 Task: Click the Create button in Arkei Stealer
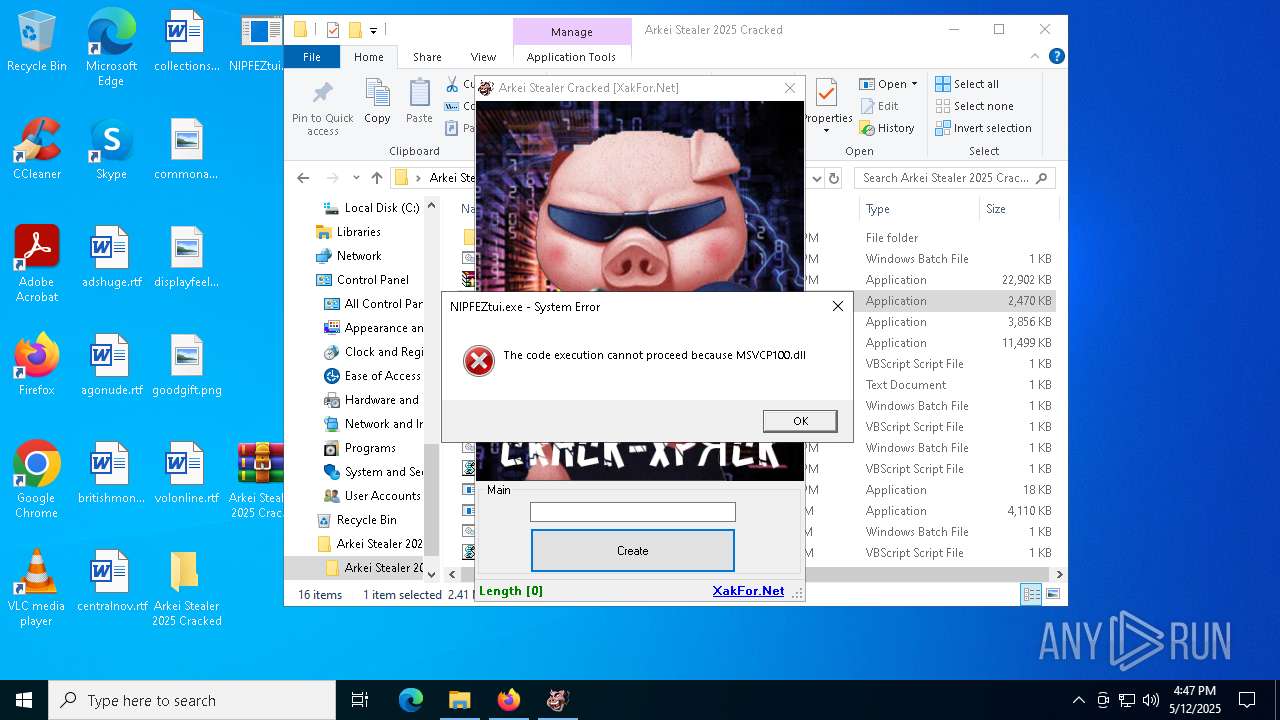click(632, 551)
